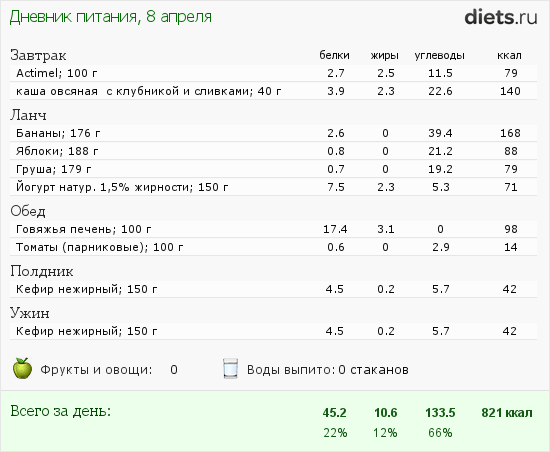
Task: Click the 22% protein percentage
Action: point(335,433)
